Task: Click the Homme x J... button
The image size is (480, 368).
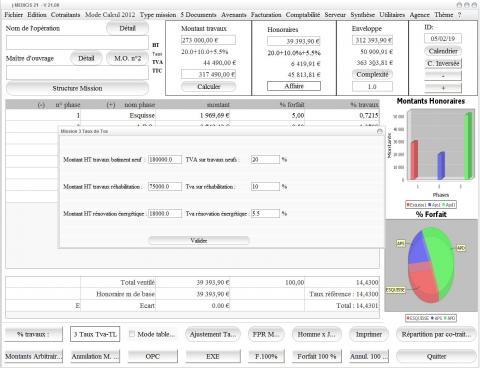Action: (316, 334)
